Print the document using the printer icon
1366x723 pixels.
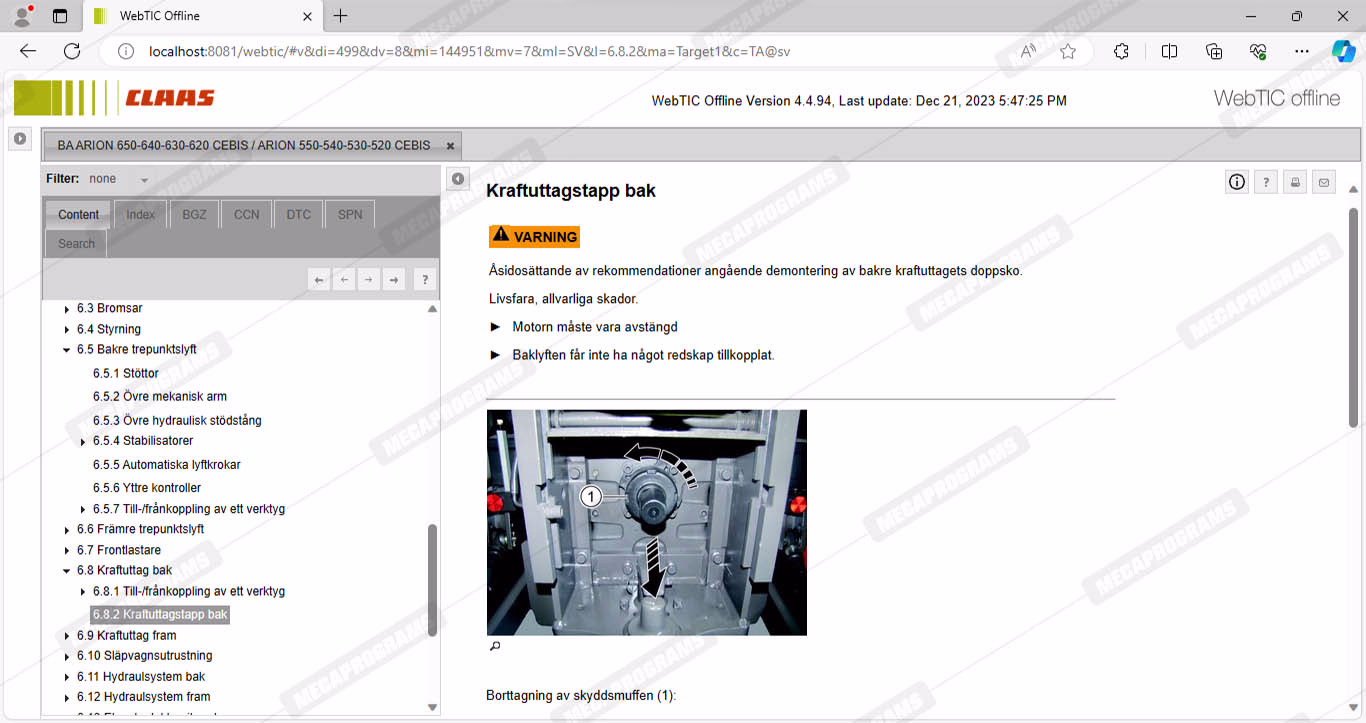(x=1295, y=182)
